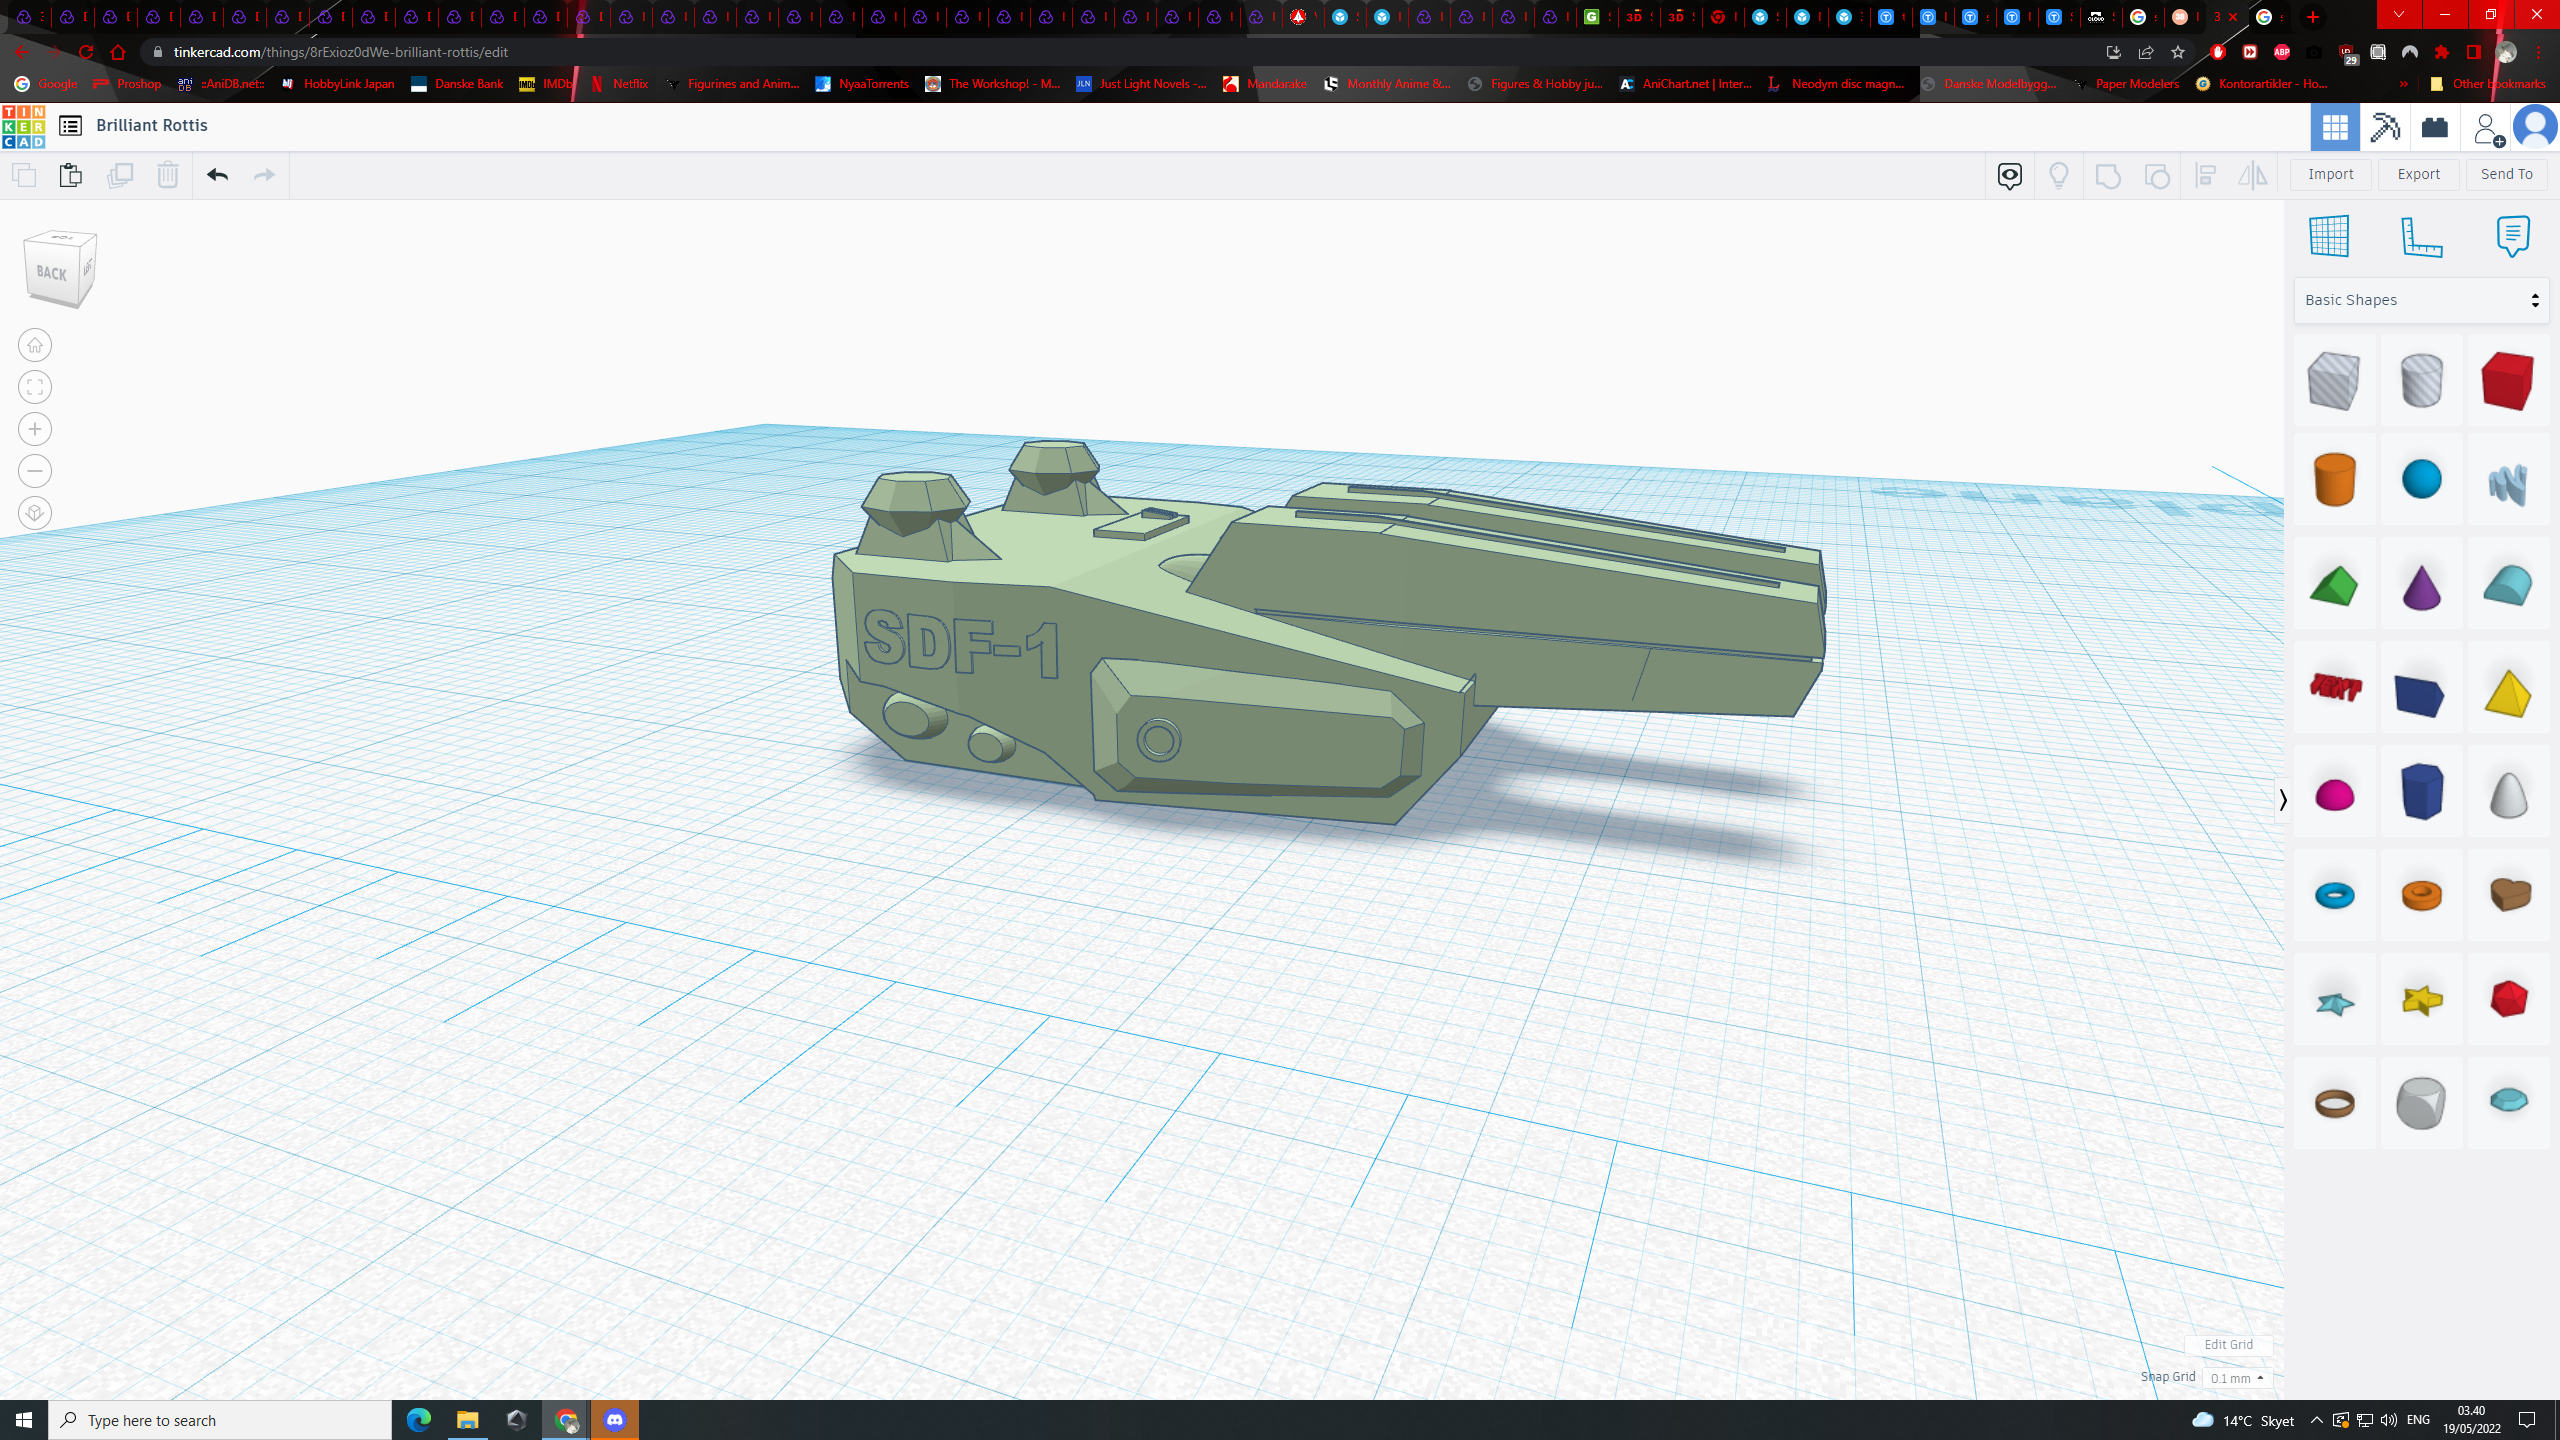Open File Explorer from taskbar
The image size is (2560, 1440).
tap(467, 1420)
